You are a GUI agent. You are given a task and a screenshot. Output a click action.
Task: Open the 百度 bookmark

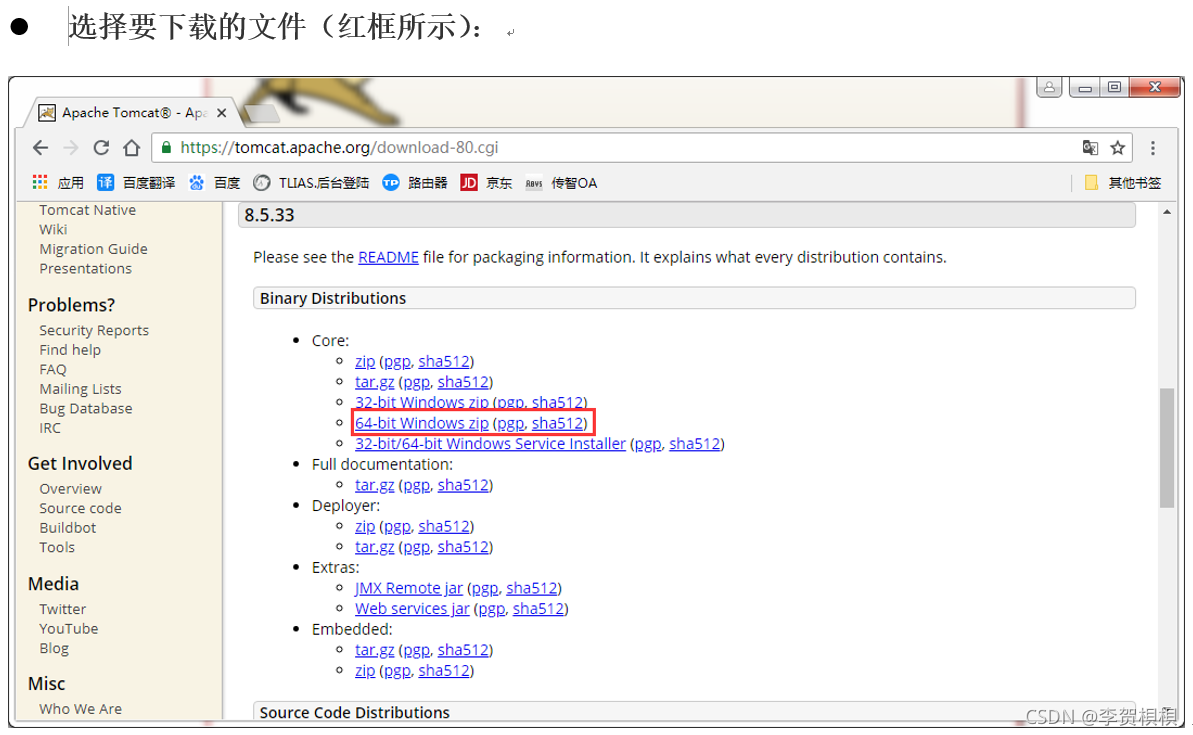[x=215, y=183]
